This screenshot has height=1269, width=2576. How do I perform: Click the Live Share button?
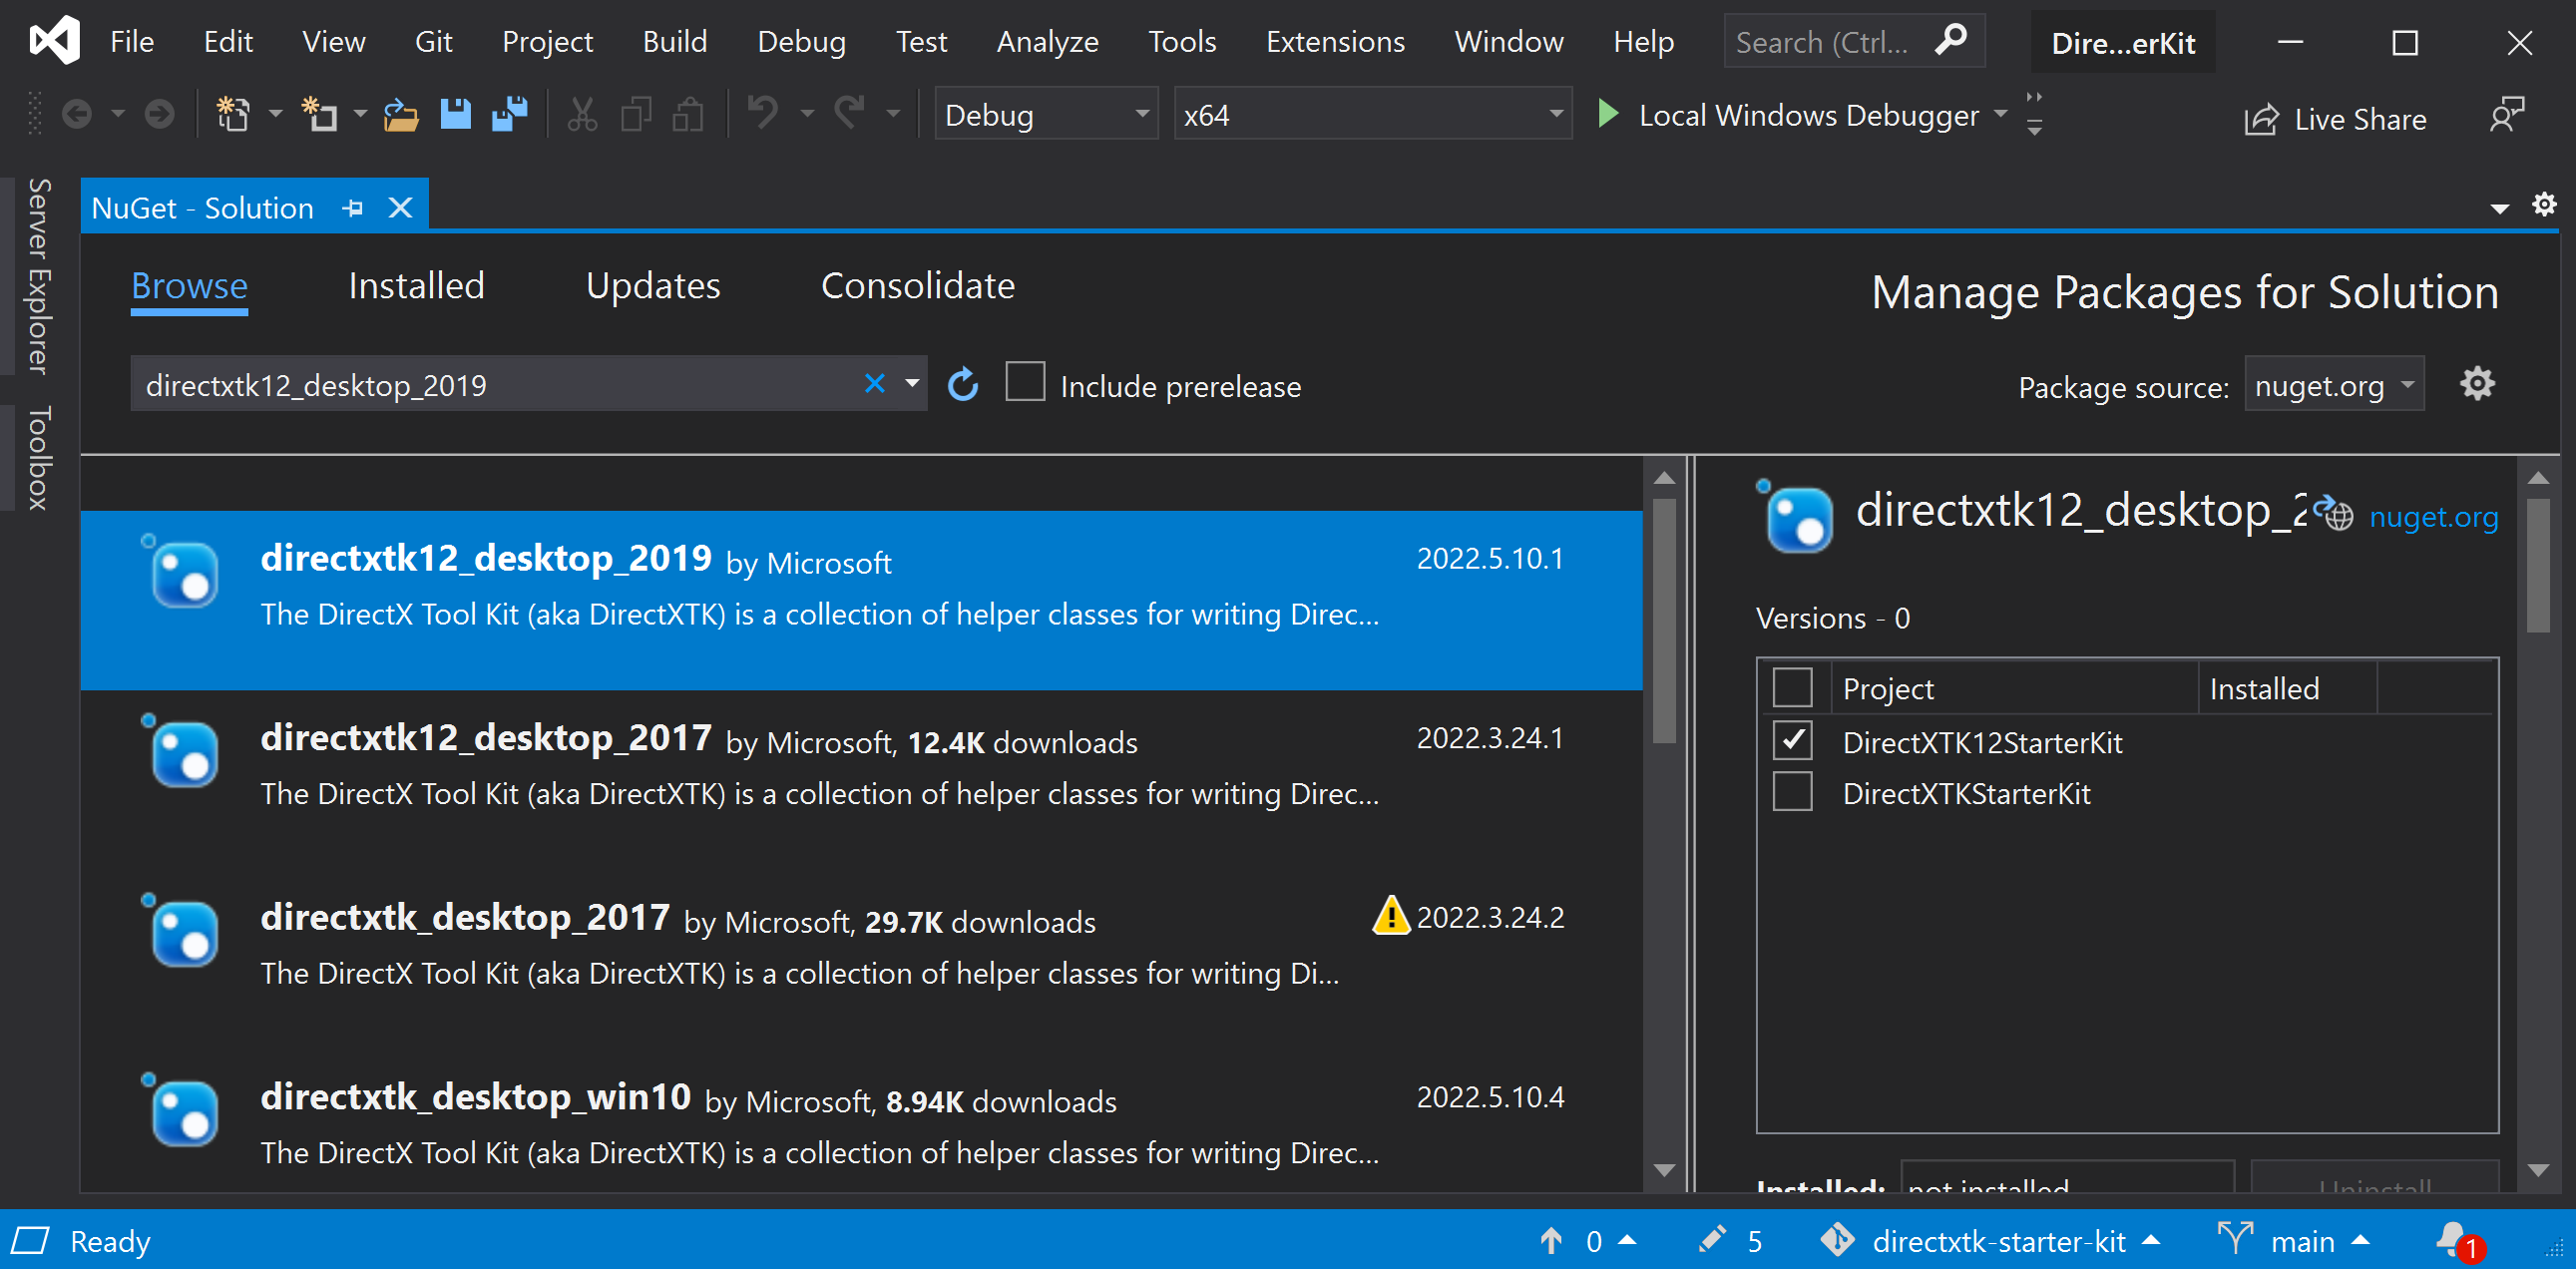[2336, 118]
